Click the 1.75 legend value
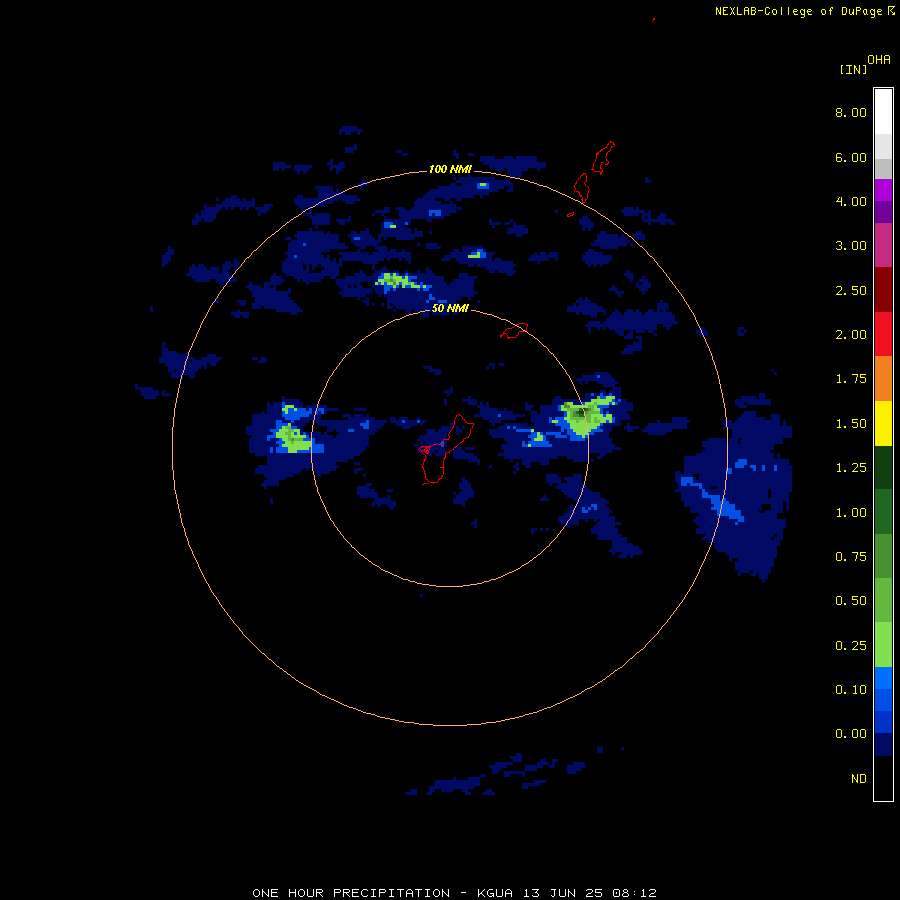The width and height of the screenshot is (900, 900). pyautogui.click(x=851, y=379)
